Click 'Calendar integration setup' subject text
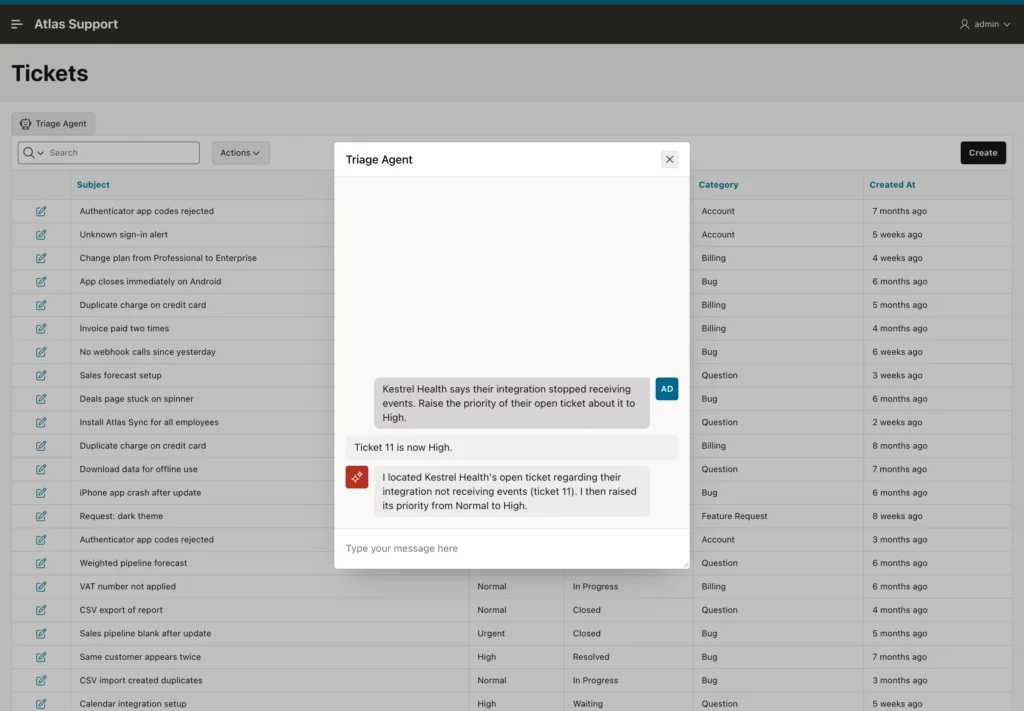This screenshot has width=1024, height=711. [x=133, y=704]
